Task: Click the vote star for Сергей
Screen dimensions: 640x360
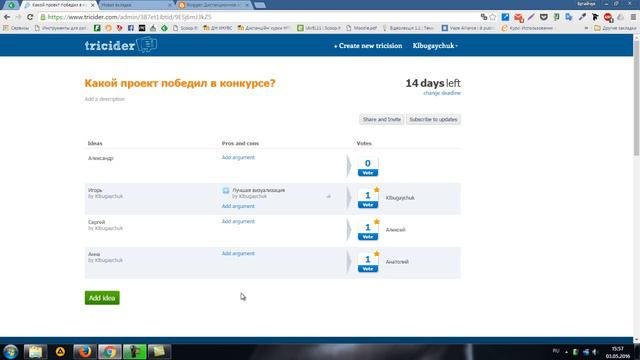Action: [x=376, y=222]
